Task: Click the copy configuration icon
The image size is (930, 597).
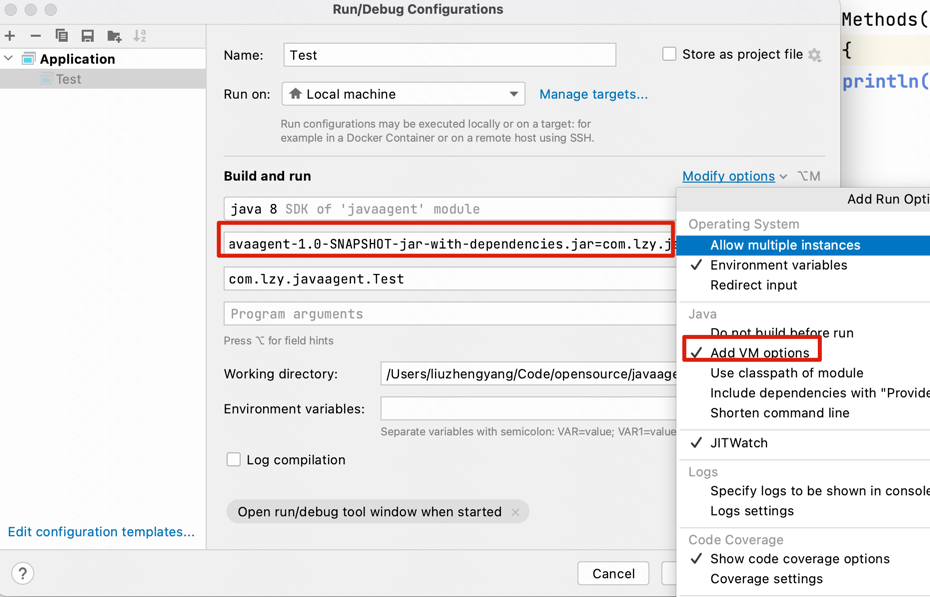Action: [x=61, y=36]
